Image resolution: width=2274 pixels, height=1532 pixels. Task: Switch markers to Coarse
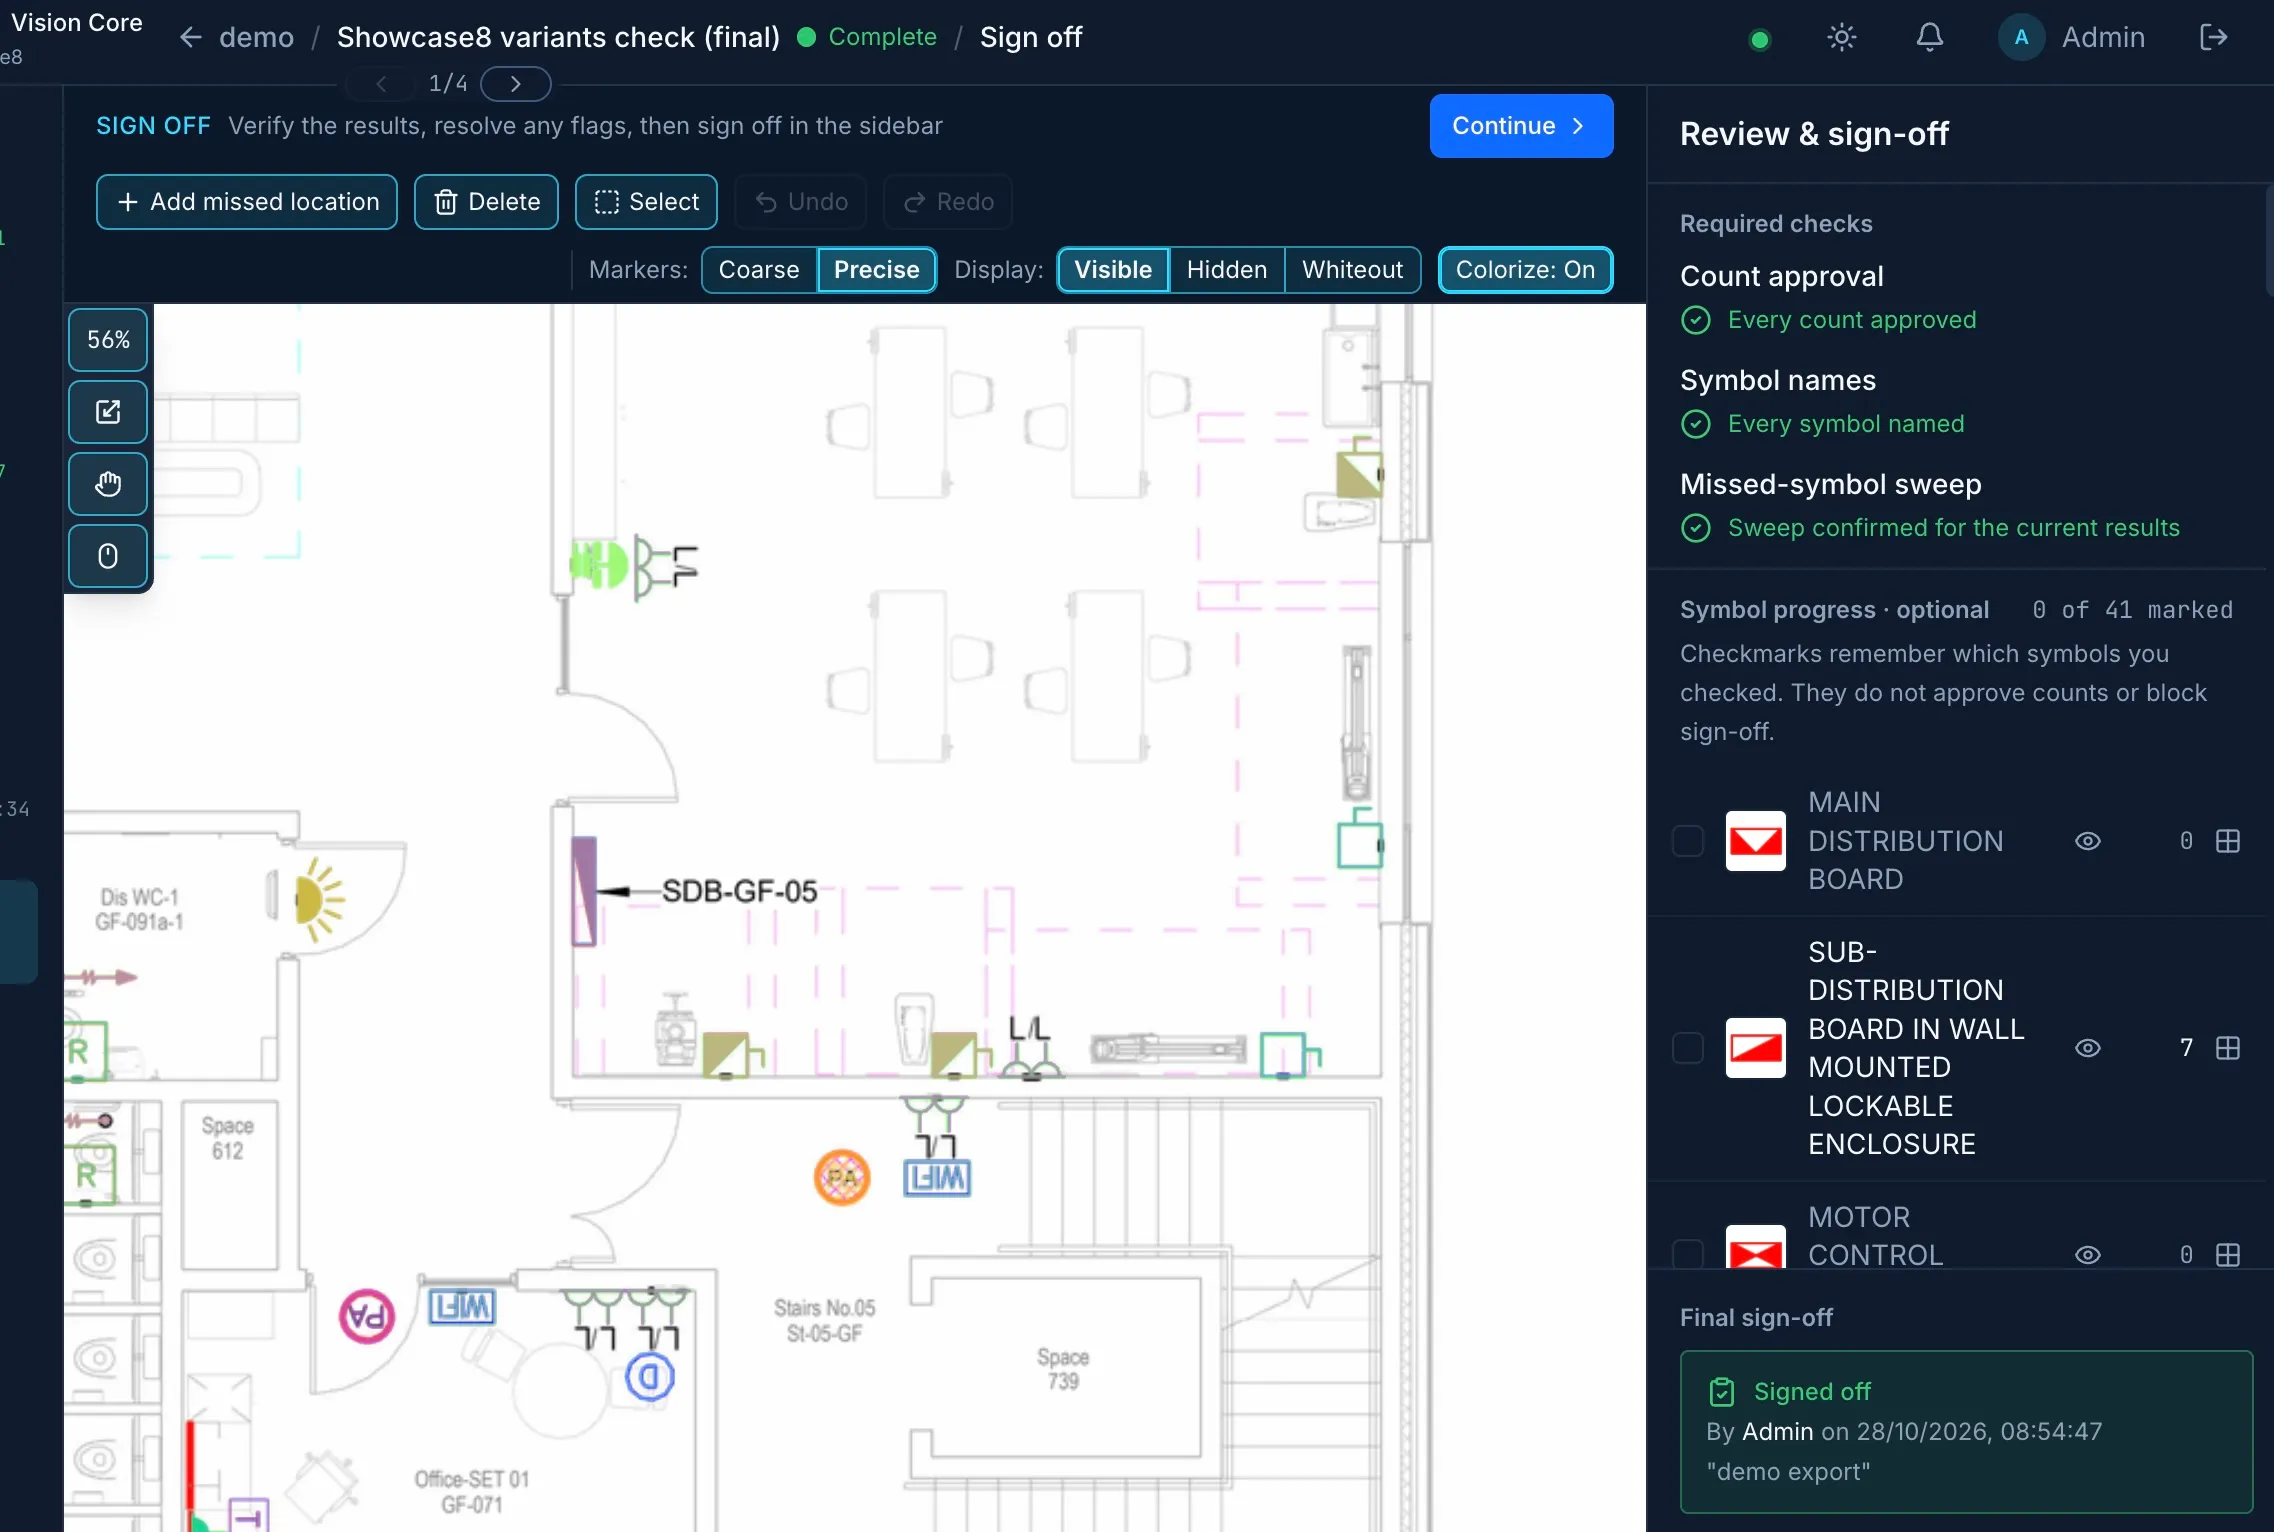point(759,270)
